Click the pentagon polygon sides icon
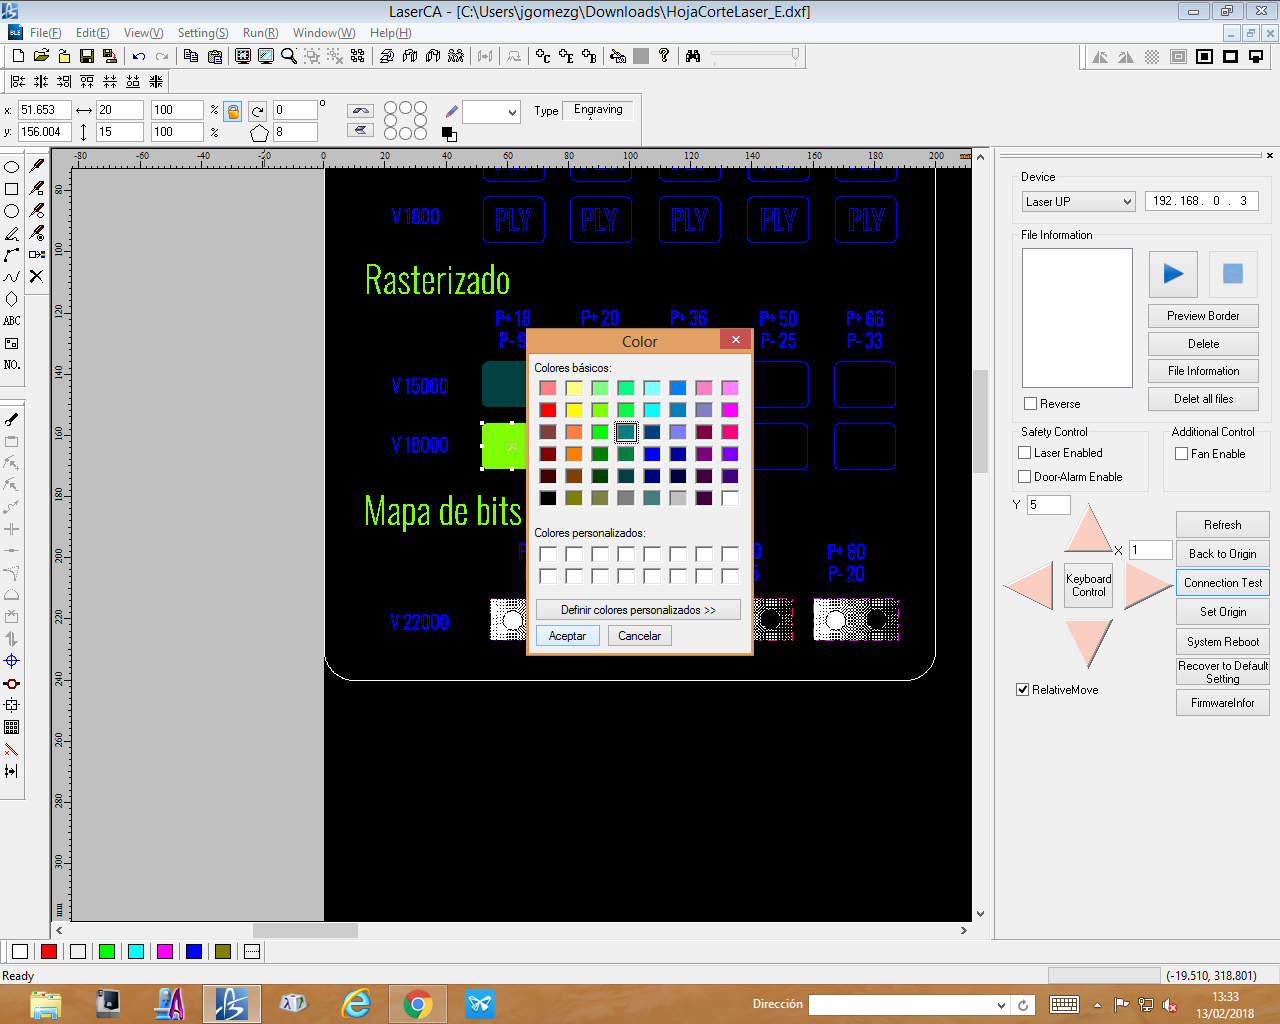The width and height of the screenshot is (1280, 1024). [259, 133]
